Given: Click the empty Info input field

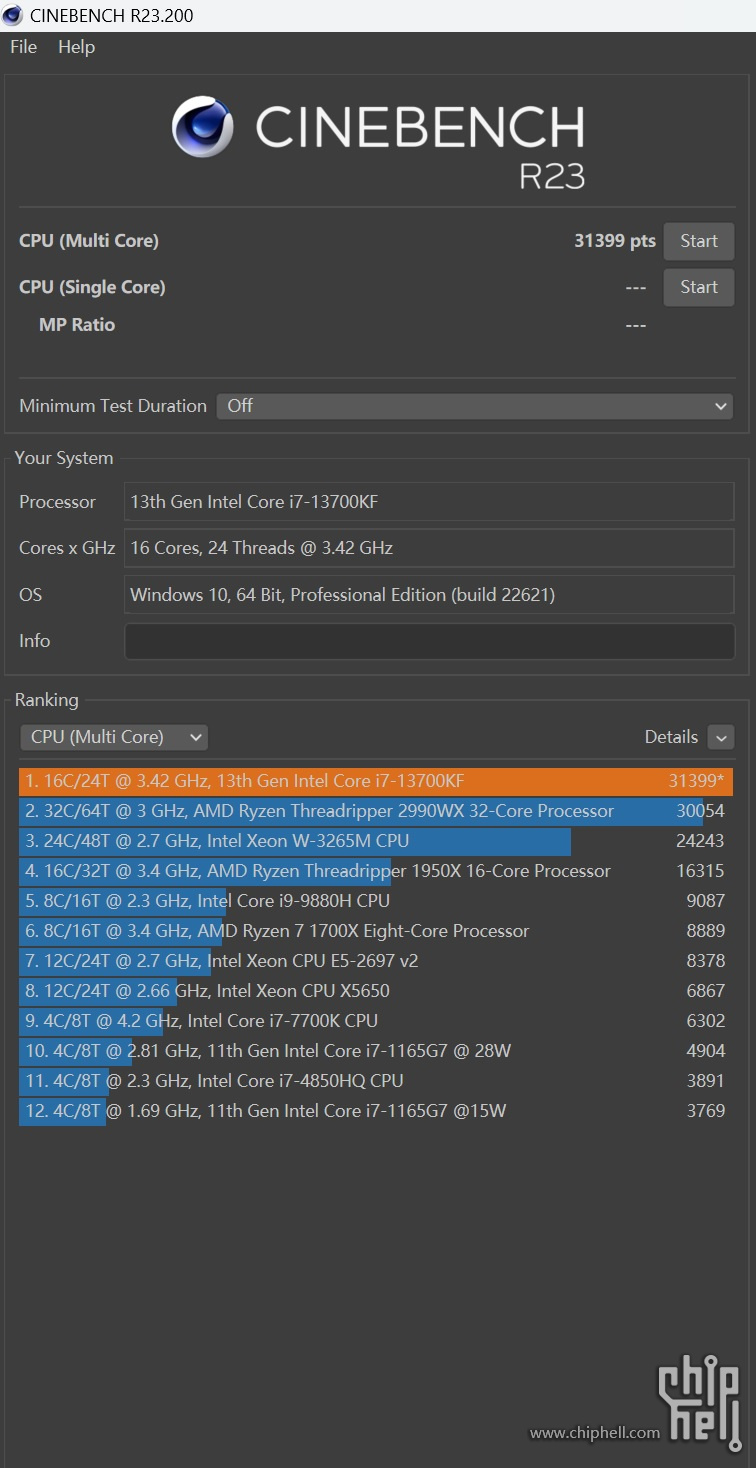Looking at the screenshot, I should [429, 641].
